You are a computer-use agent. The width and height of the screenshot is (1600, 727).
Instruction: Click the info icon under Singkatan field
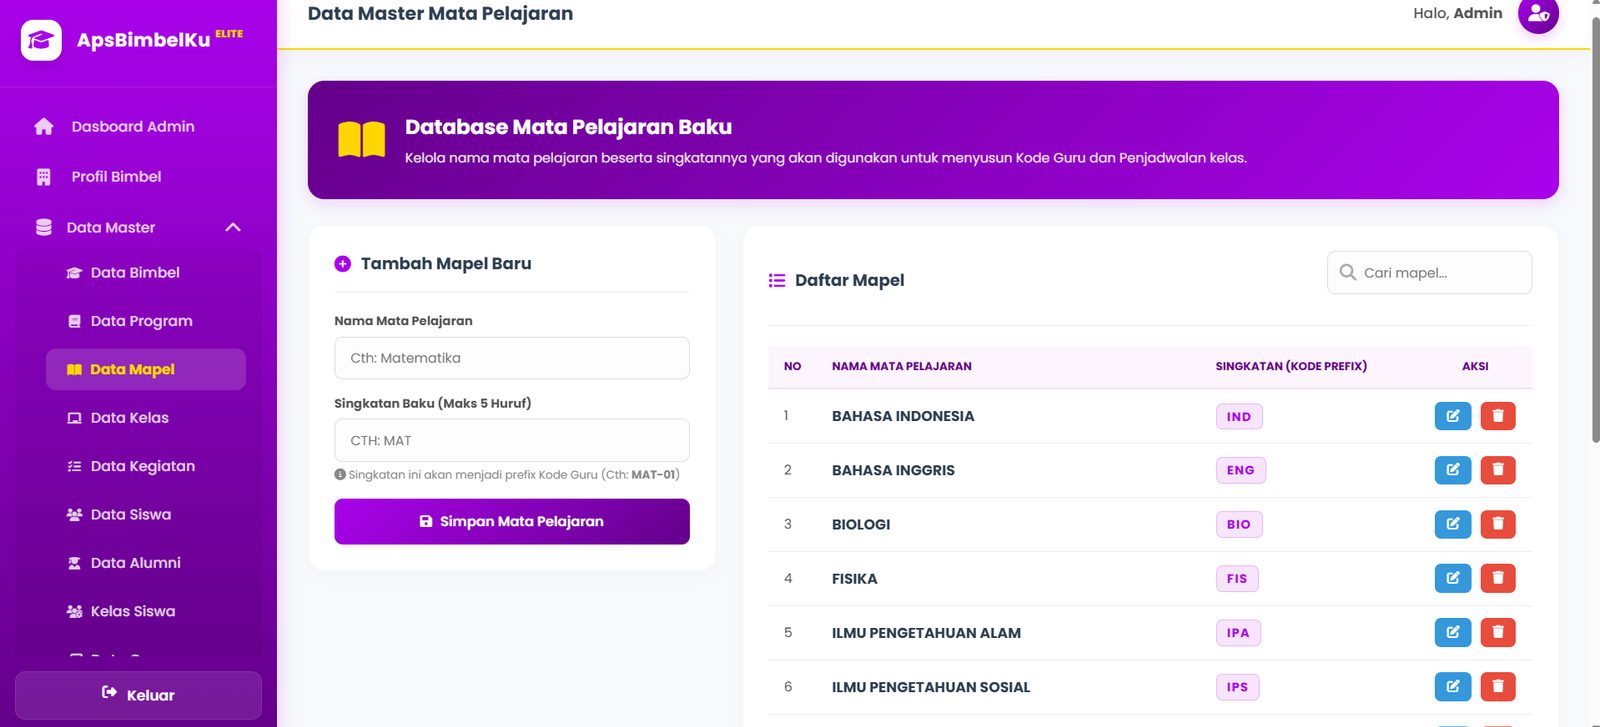tap(340, 474)
